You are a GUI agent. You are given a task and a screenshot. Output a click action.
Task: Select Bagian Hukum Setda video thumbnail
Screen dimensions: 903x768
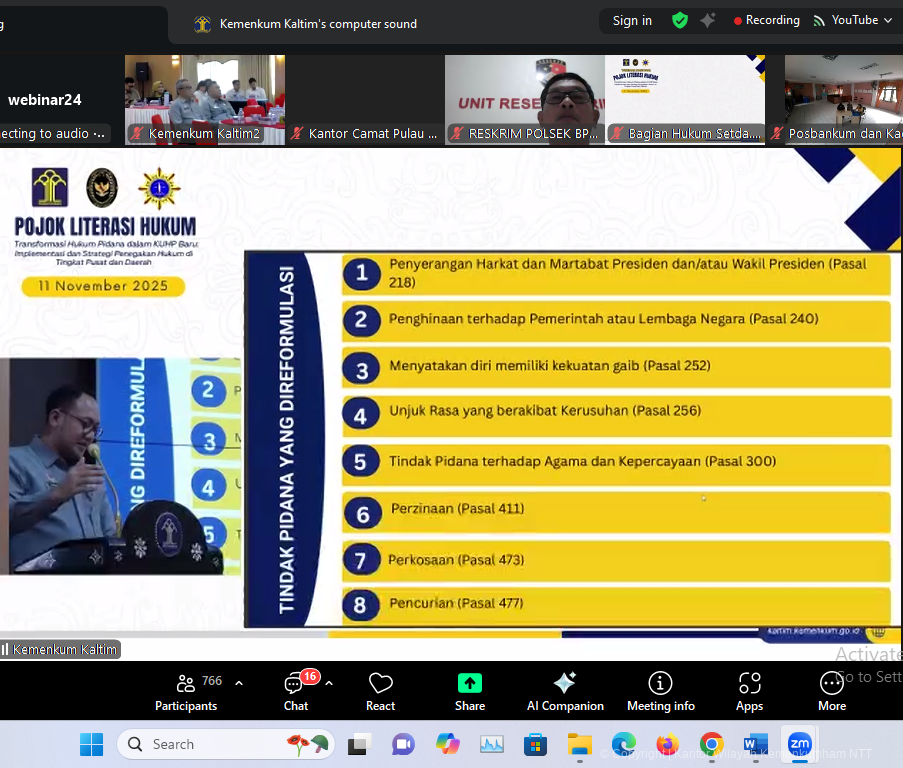click(685, 99)
